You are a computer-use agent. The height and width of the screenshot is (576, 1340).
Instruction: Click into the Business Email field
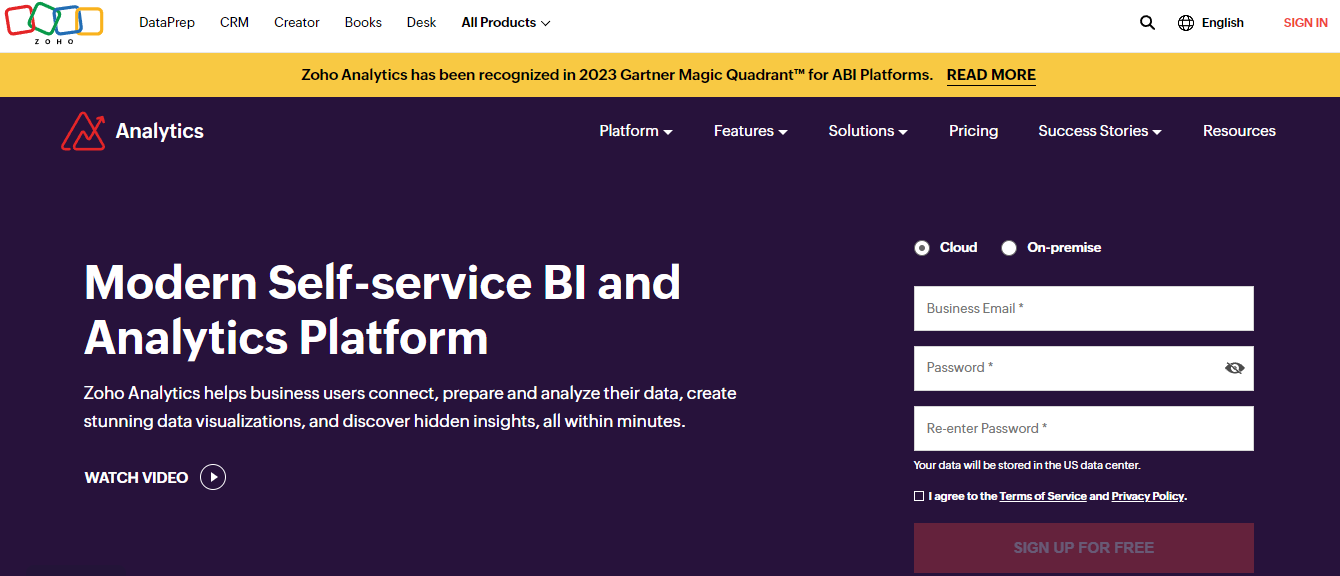pos(1083,308)
